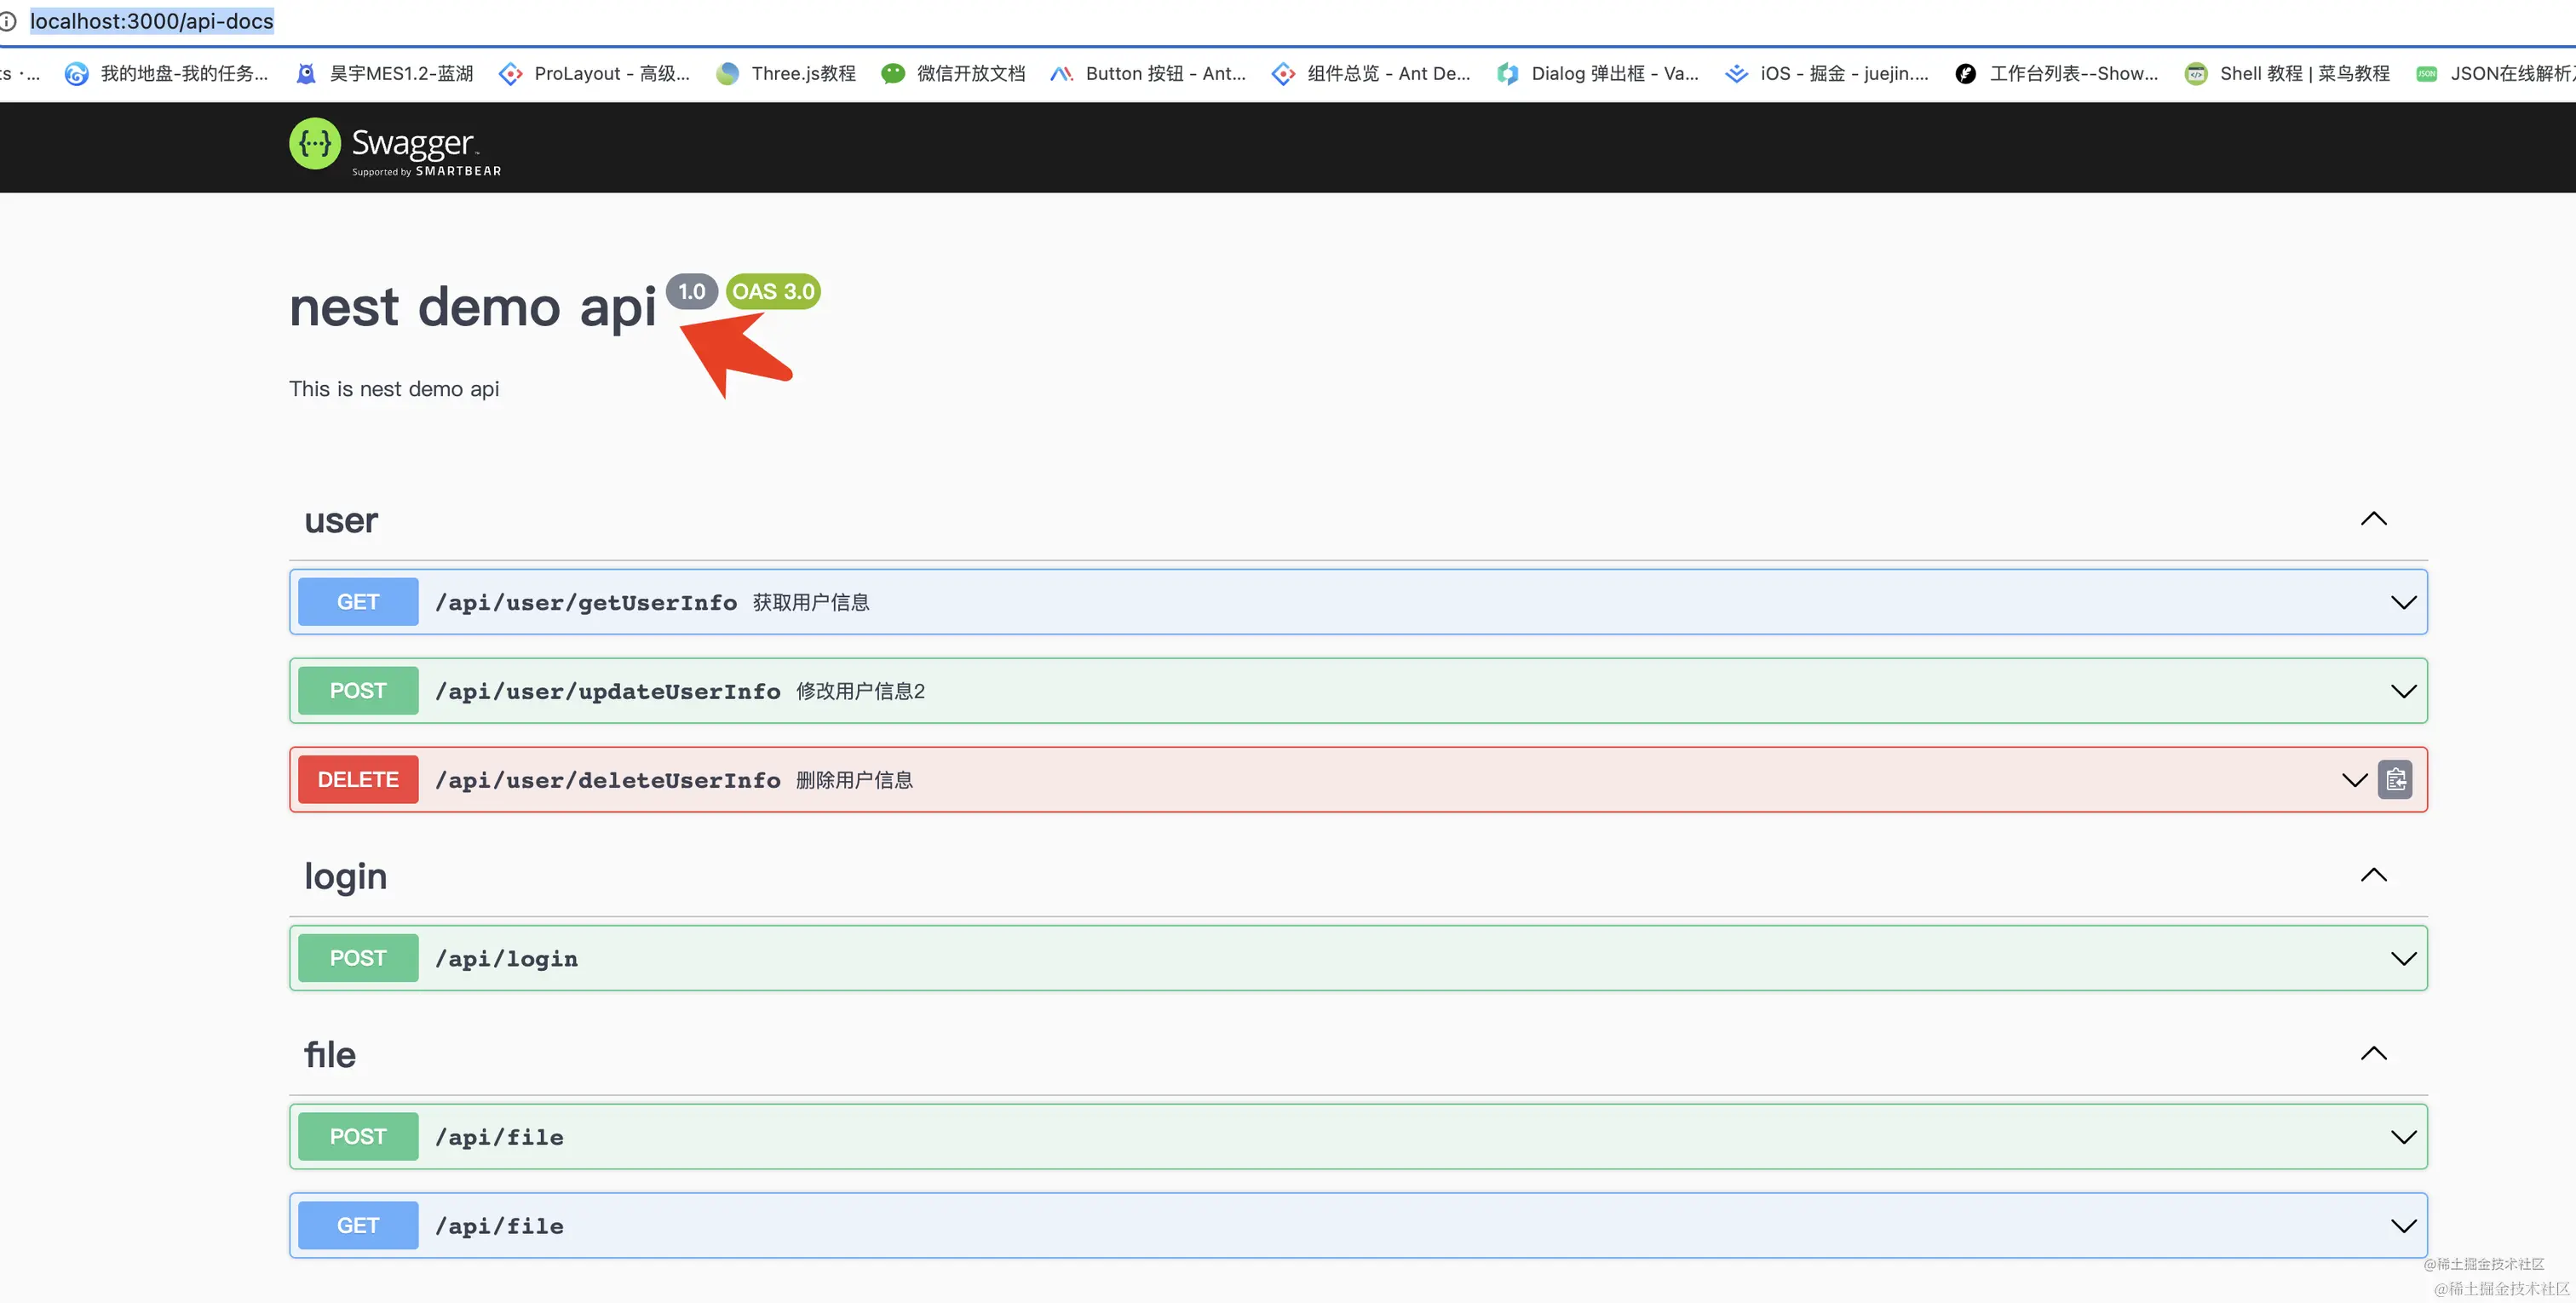The width and height of the screenshot is (2576, 1303).
Task: Open the iOS 掘金 bookmark
Action: [x=1825, y=73]
